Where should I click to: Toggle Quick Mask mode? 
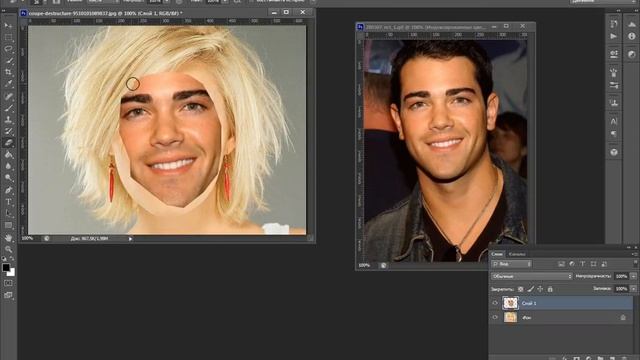coord(8,283)
